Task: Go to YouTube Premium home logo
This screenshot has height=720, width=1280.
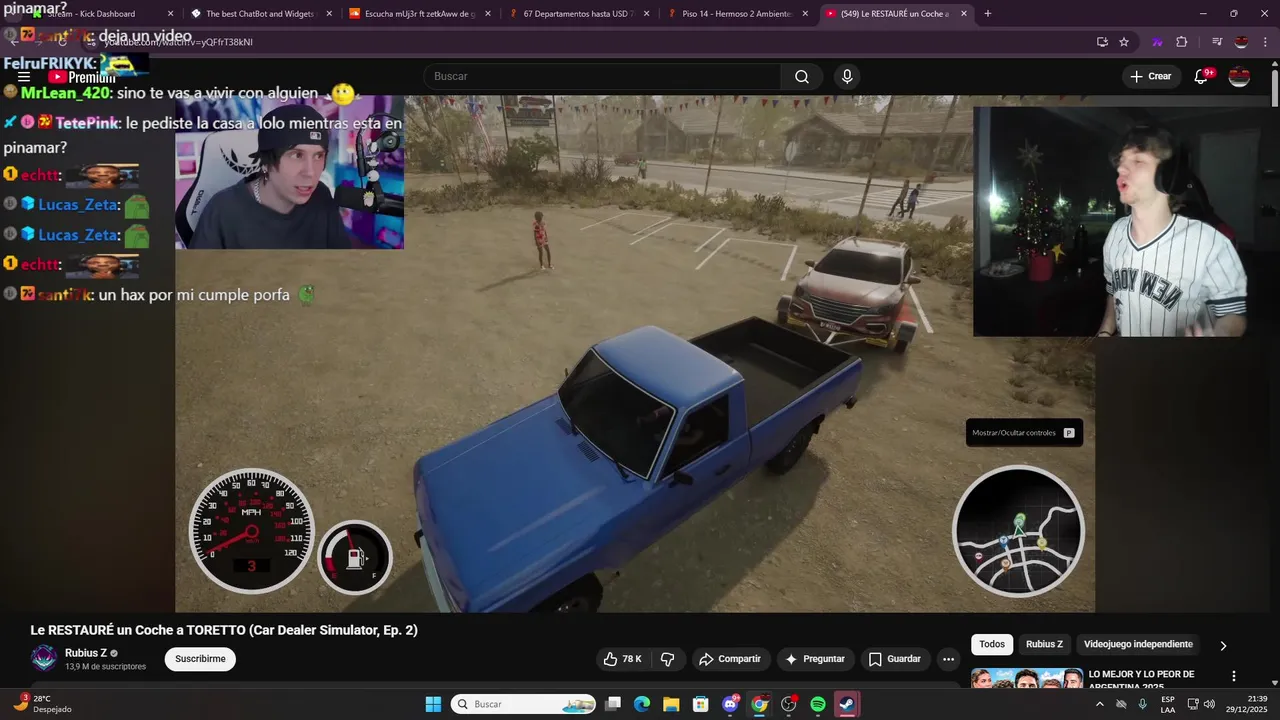Action: [82, 77]
